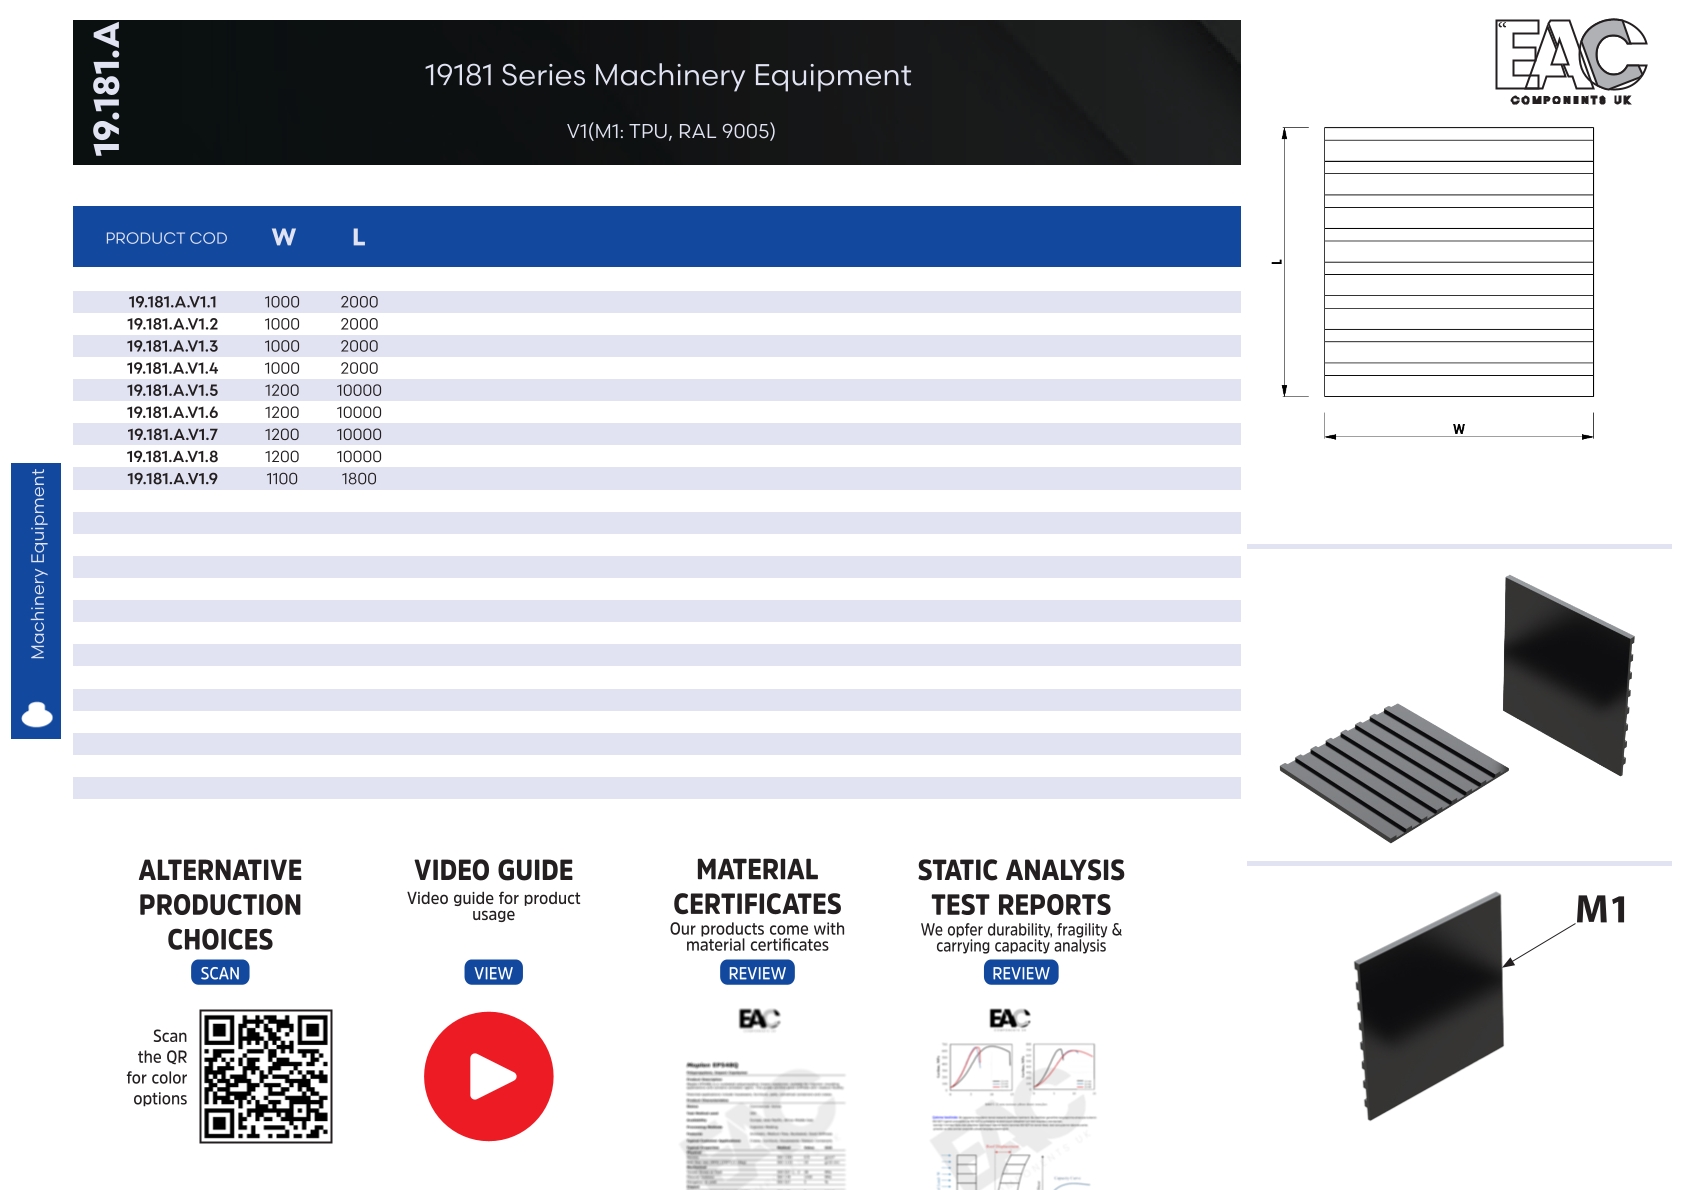Screen dimensions: 1683x1190
Task: Click the ALTERNATIVE PRODUCTION CHOICES heading
Action: [x=220, y=904]
